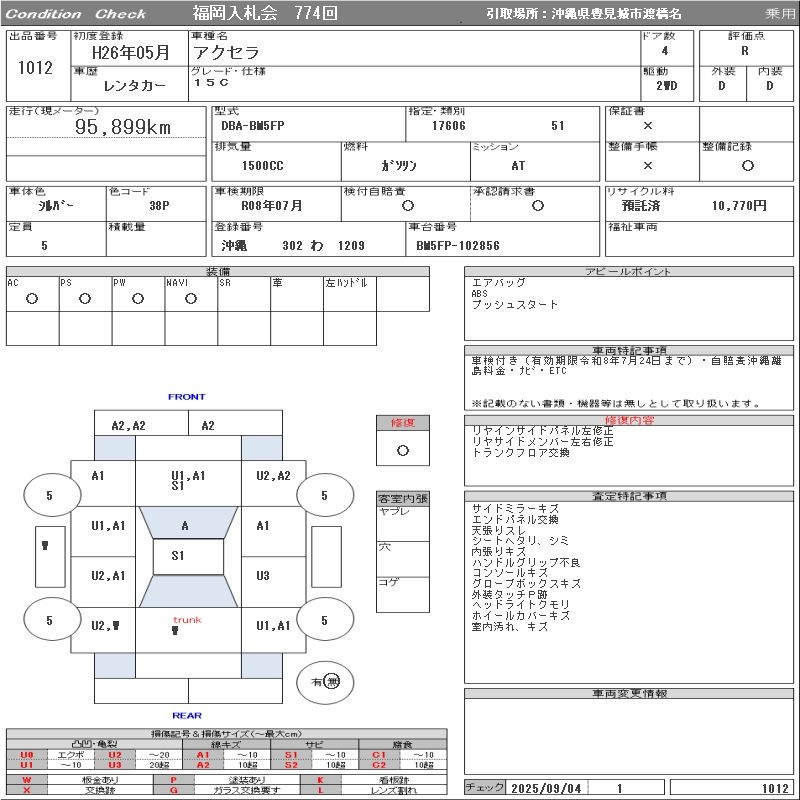Click the lot number 1012 field
This screenshot has width=800, height=800.
click(35, 67)
